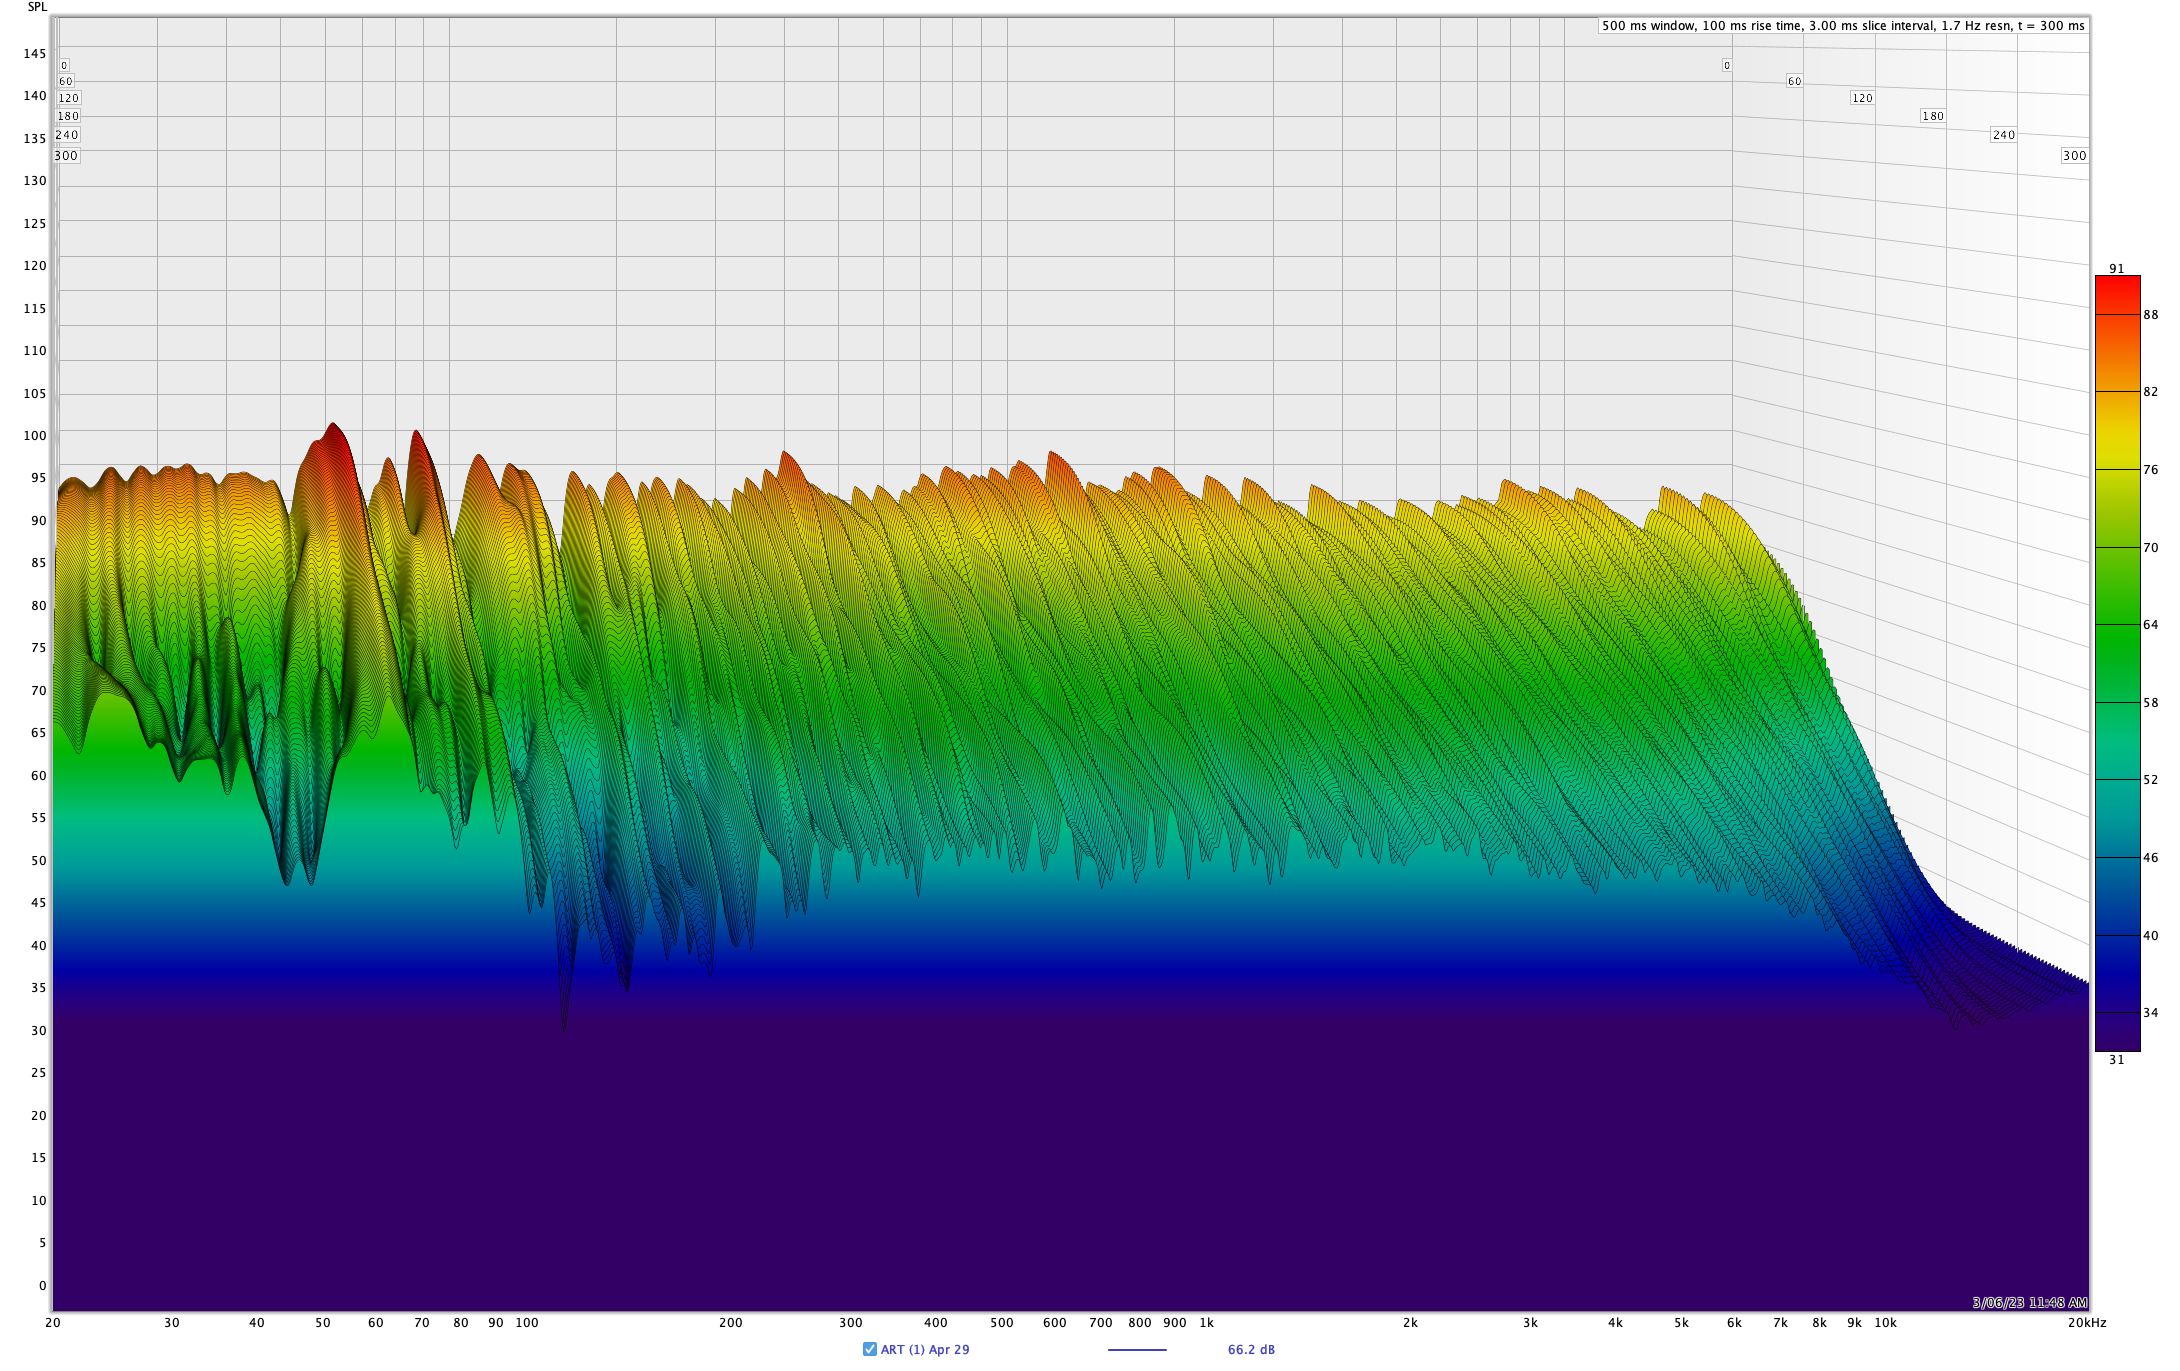Click the blue trace line sample in legend
The height and width of the screenshot is (1371, 2180).
[x=1137, y=1349]
